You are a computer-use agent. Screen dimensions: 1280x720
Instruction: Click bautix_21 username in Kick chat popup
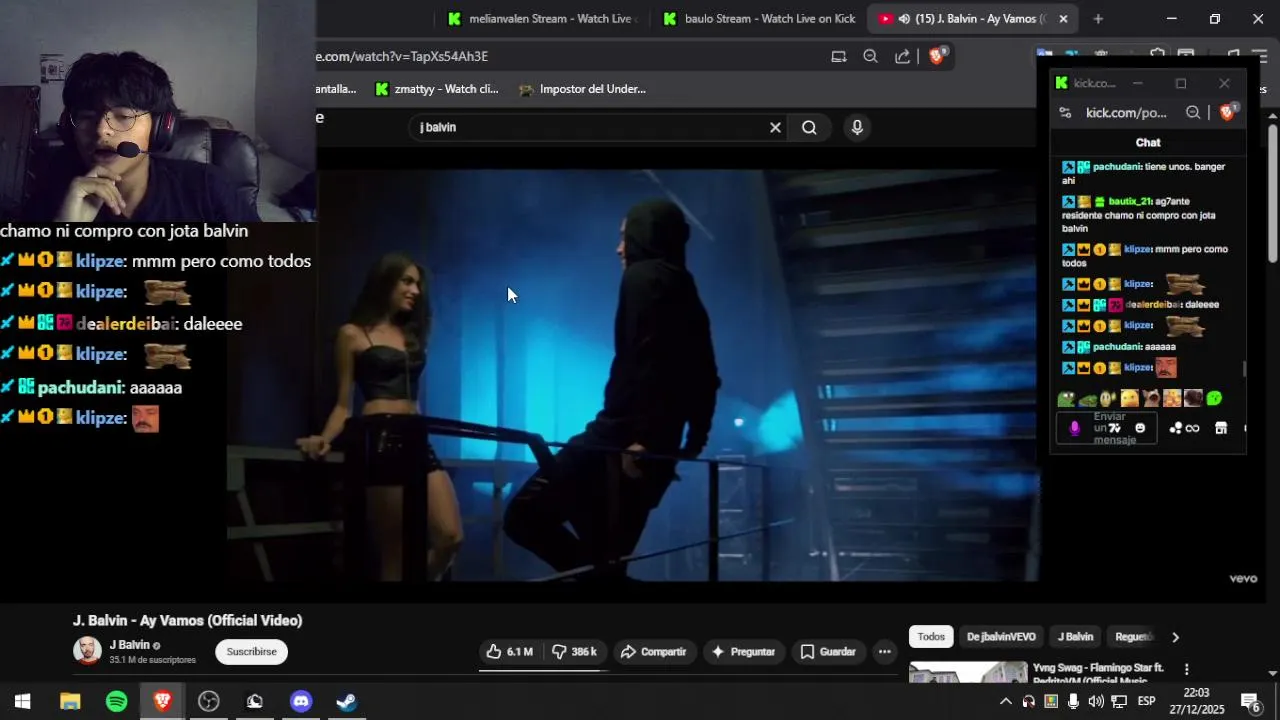click(1129, 202)
